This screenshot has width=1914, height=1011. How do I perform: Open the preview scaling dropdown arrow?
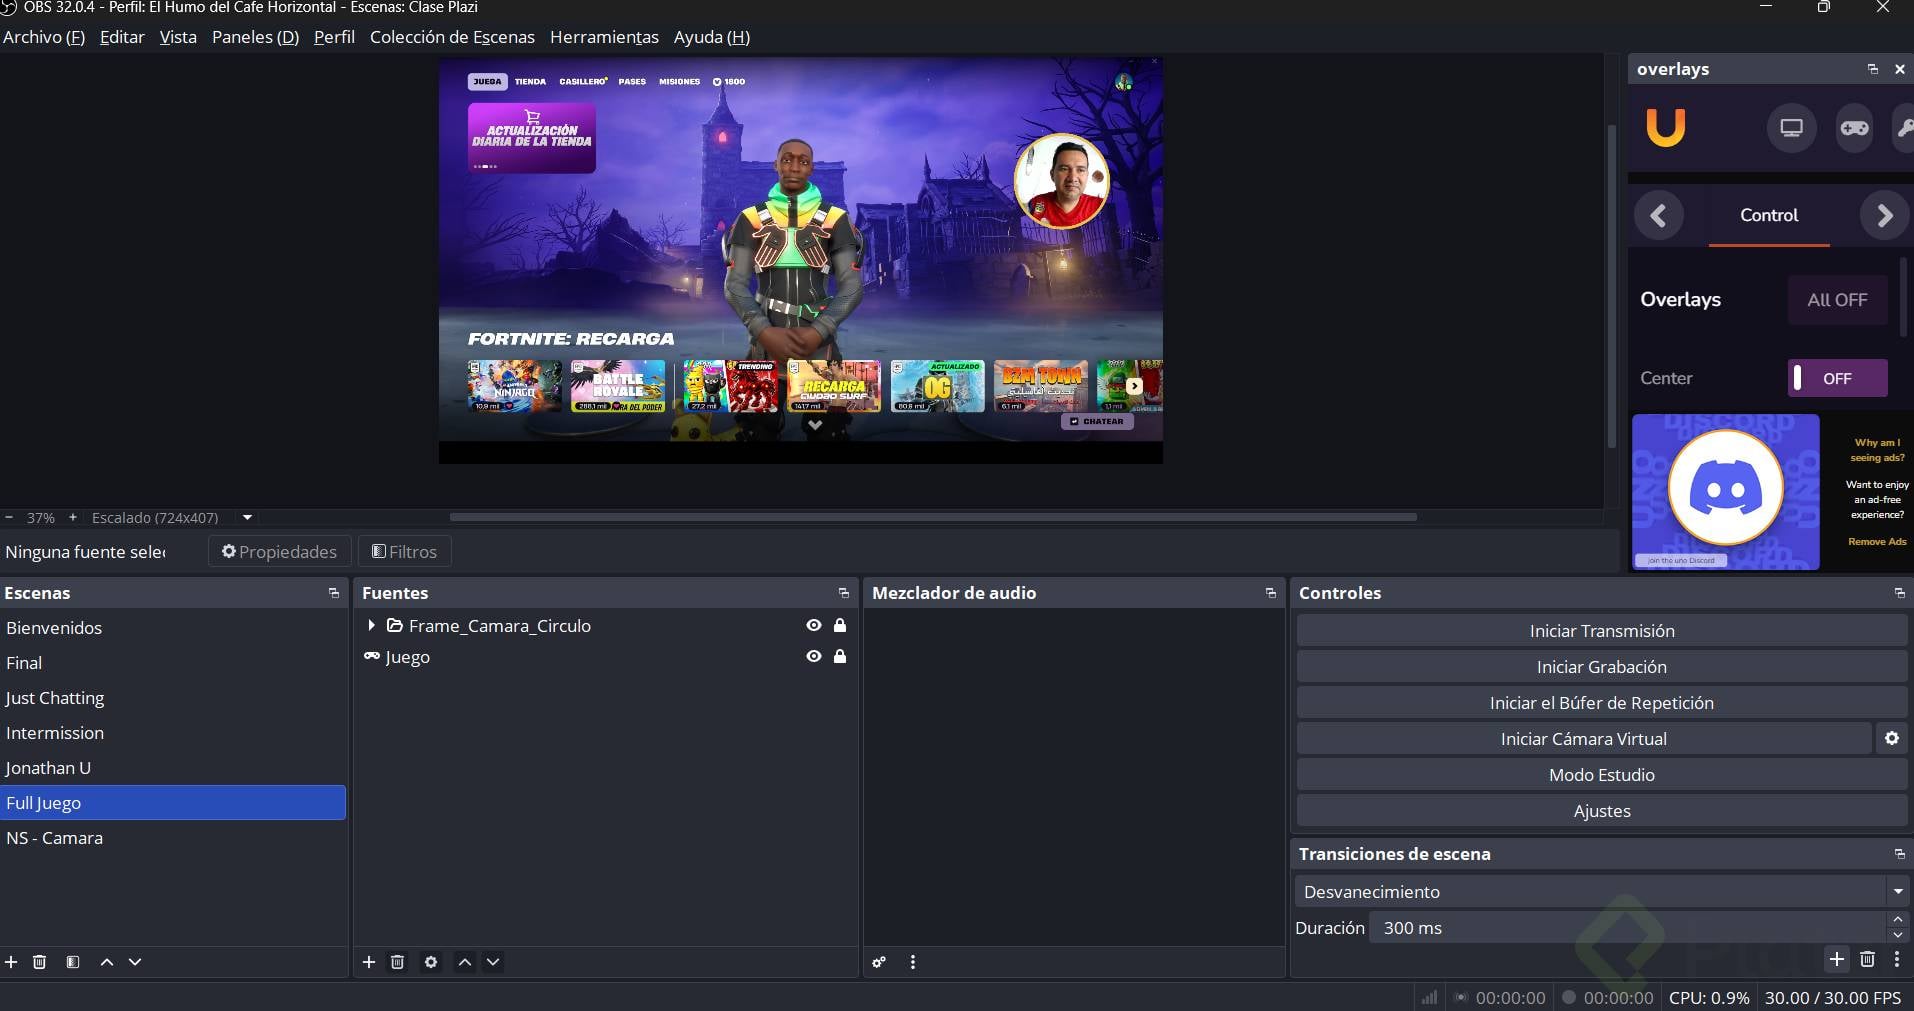coord(247,518)
